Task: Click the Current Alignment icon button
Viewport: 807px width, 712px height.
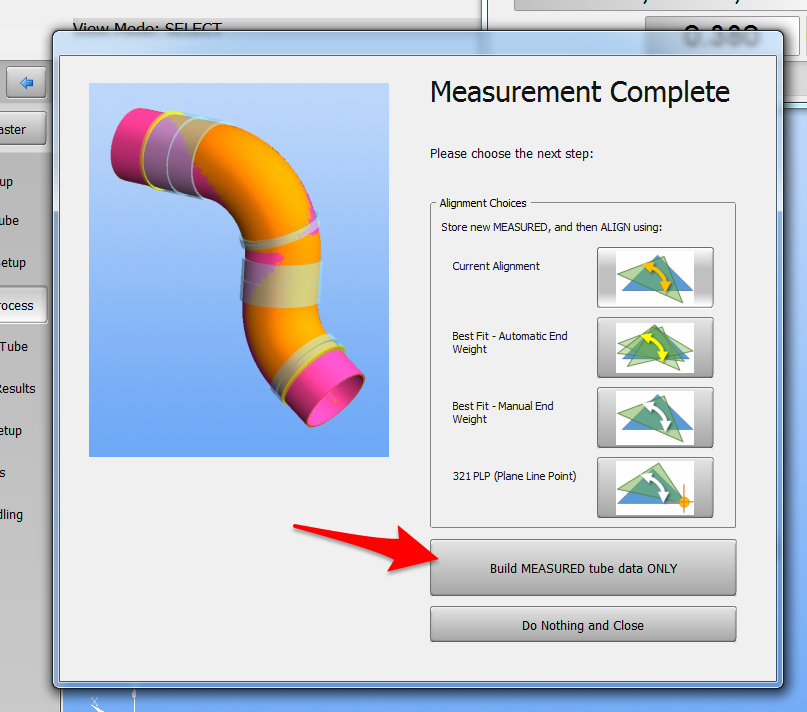Action: [655, 277]
